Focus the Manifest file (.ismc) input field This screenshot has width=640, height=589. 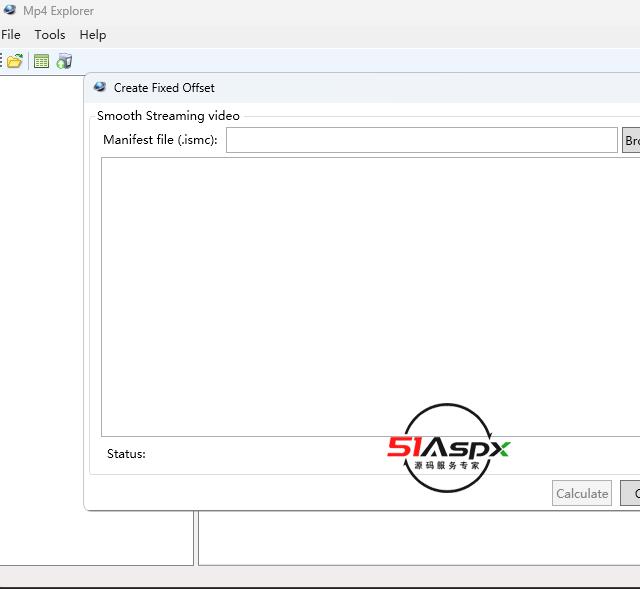click(x=422, y=140)
